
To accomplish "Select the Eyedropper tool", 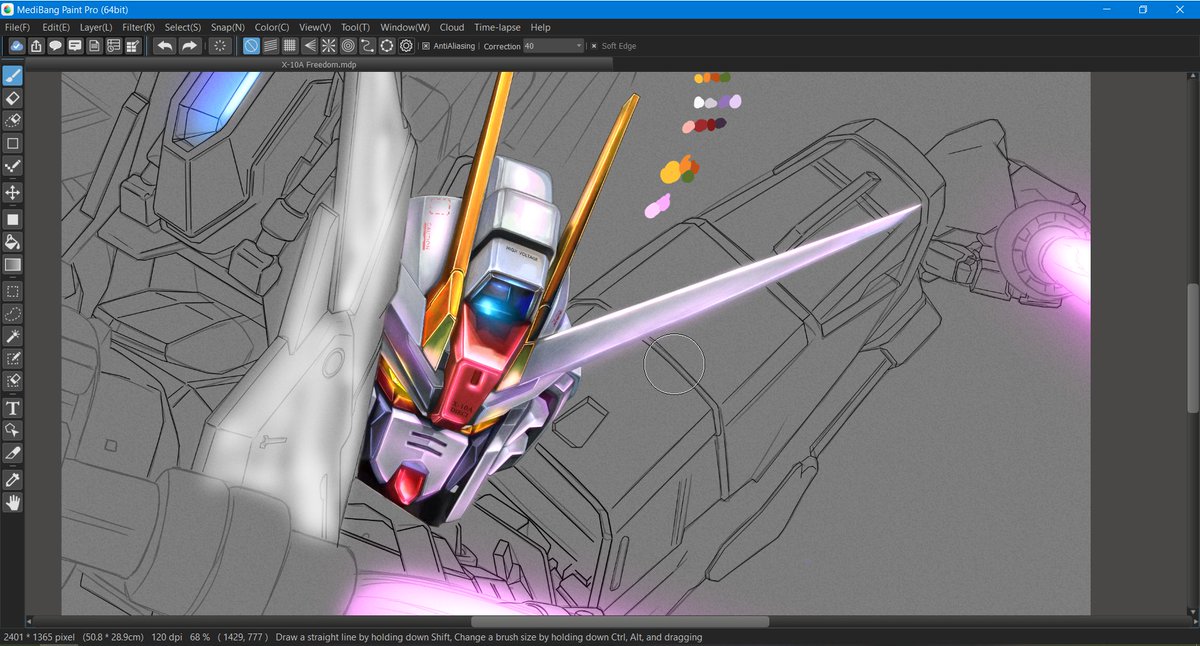I will [x=13, y=480].
